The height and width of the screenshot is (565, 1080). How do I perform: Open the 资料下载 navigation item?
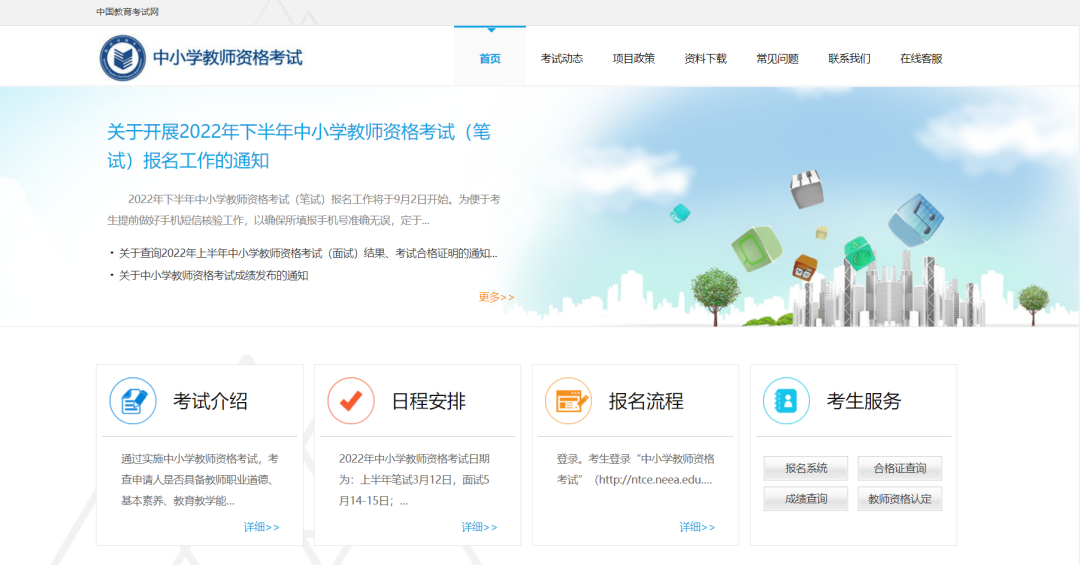pos(706,58)
